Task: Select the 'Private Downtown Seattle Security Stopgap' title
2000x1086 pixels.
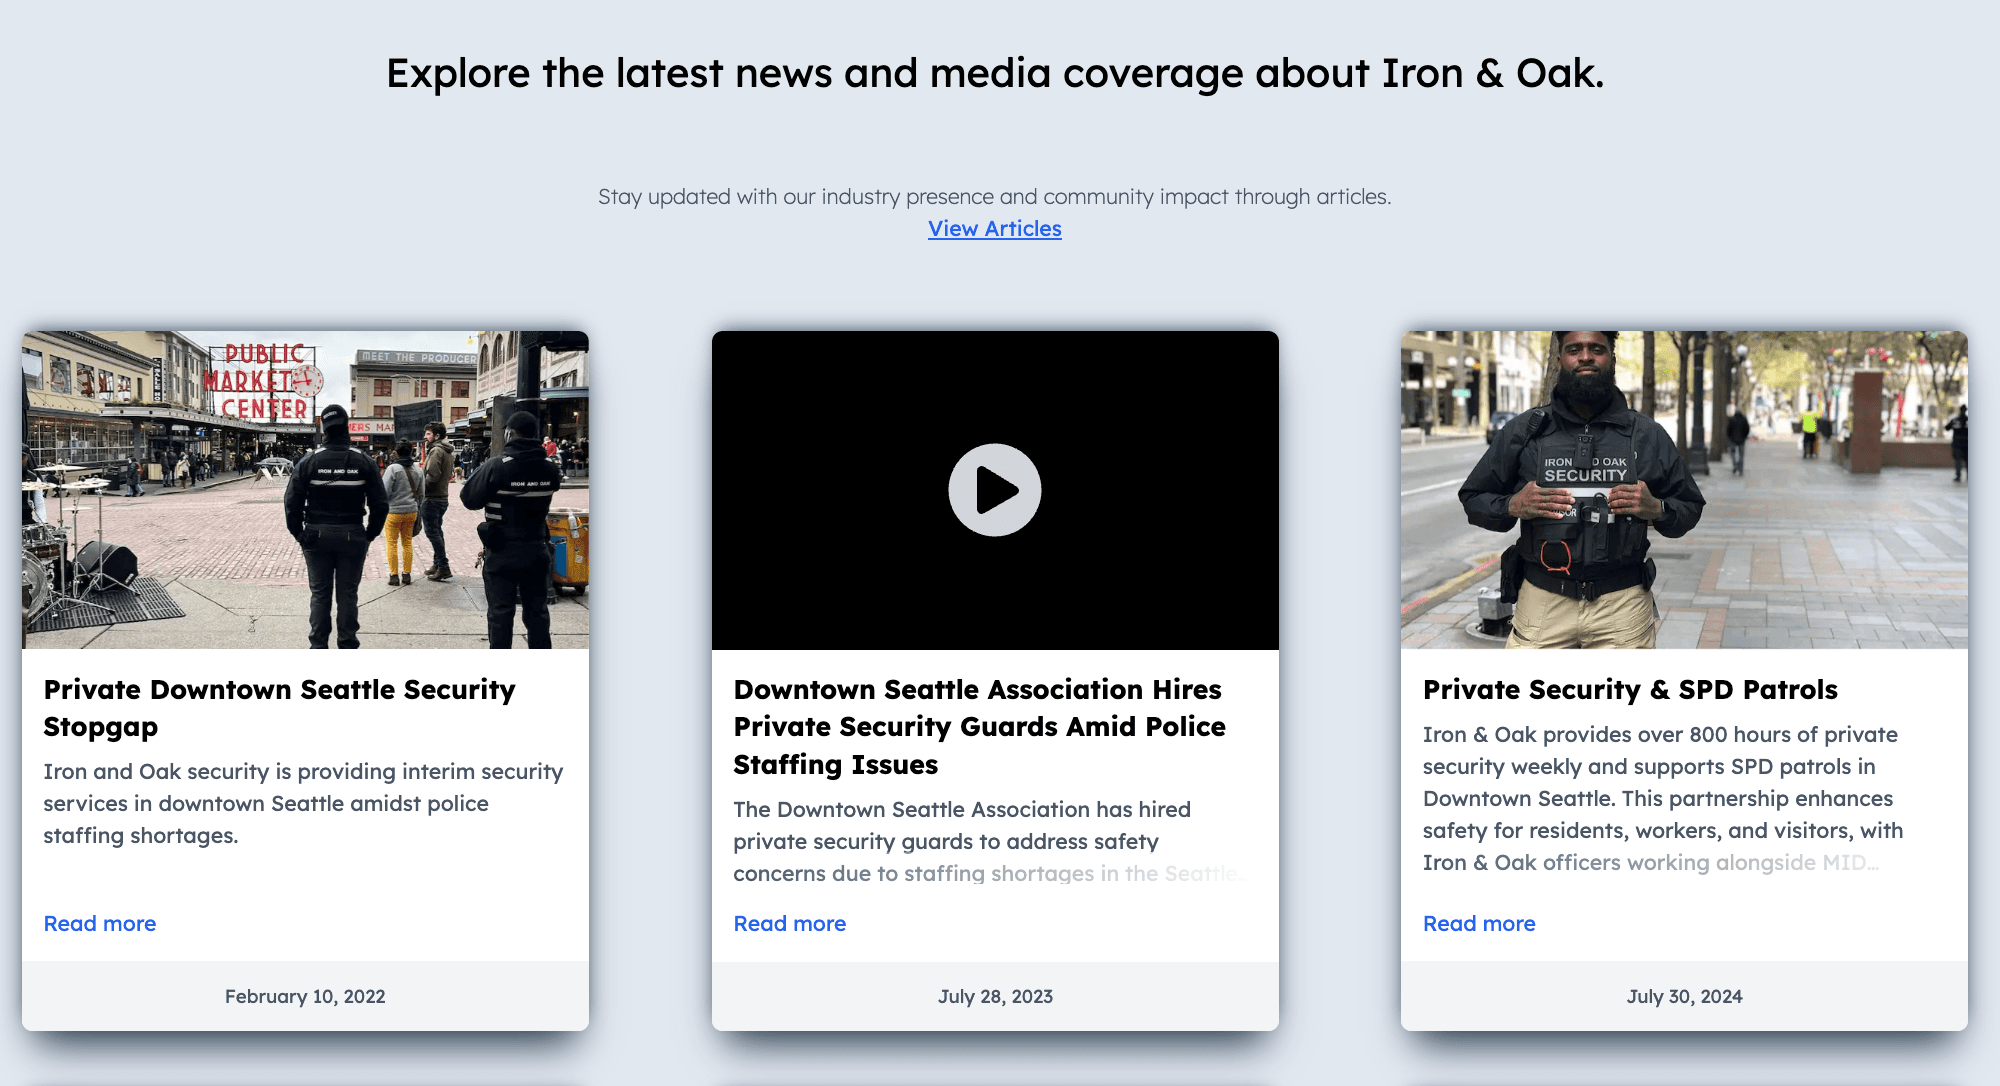Action: point(280,708)
